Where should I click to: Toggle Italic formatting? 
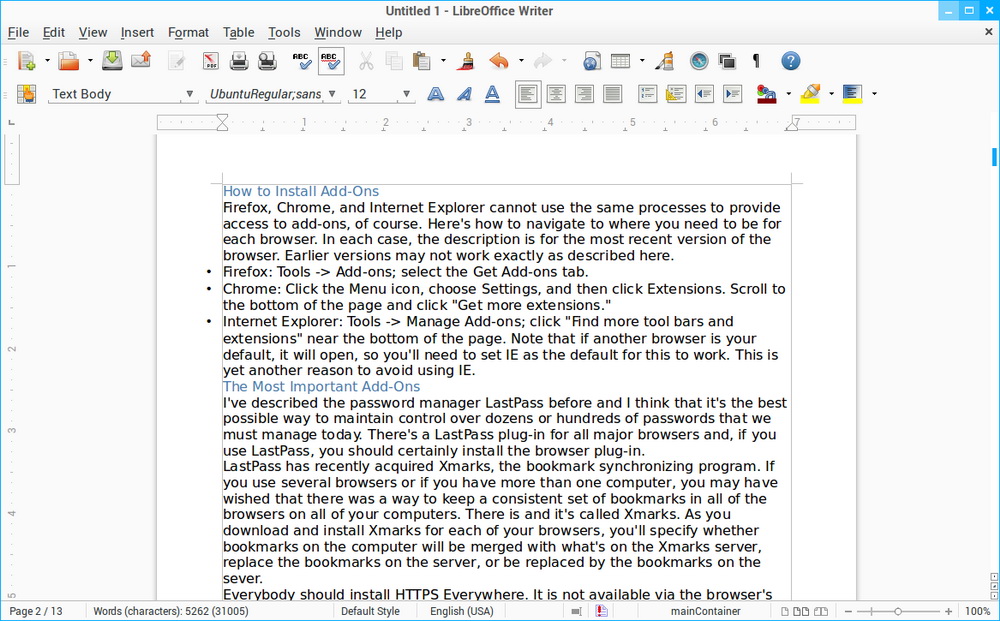[464, 94]
